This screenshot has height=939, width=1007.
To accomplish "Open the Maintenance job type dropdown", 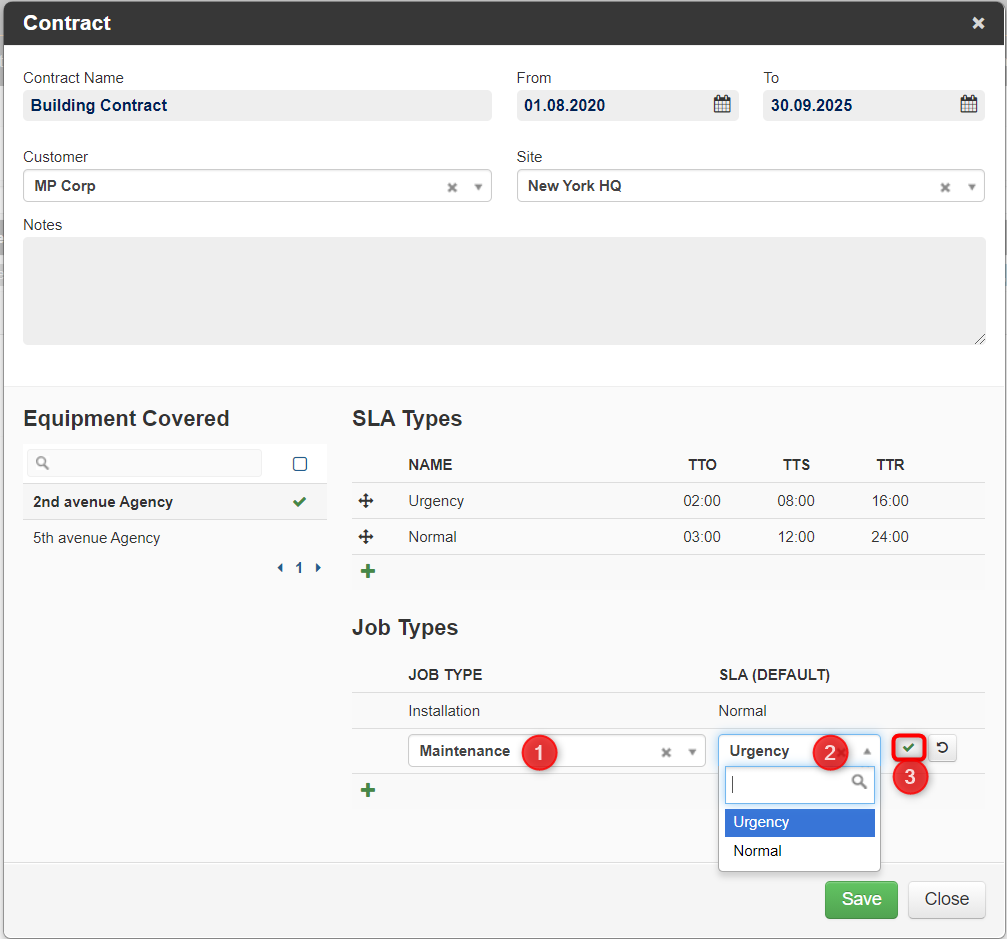I will tap(692, 752).
